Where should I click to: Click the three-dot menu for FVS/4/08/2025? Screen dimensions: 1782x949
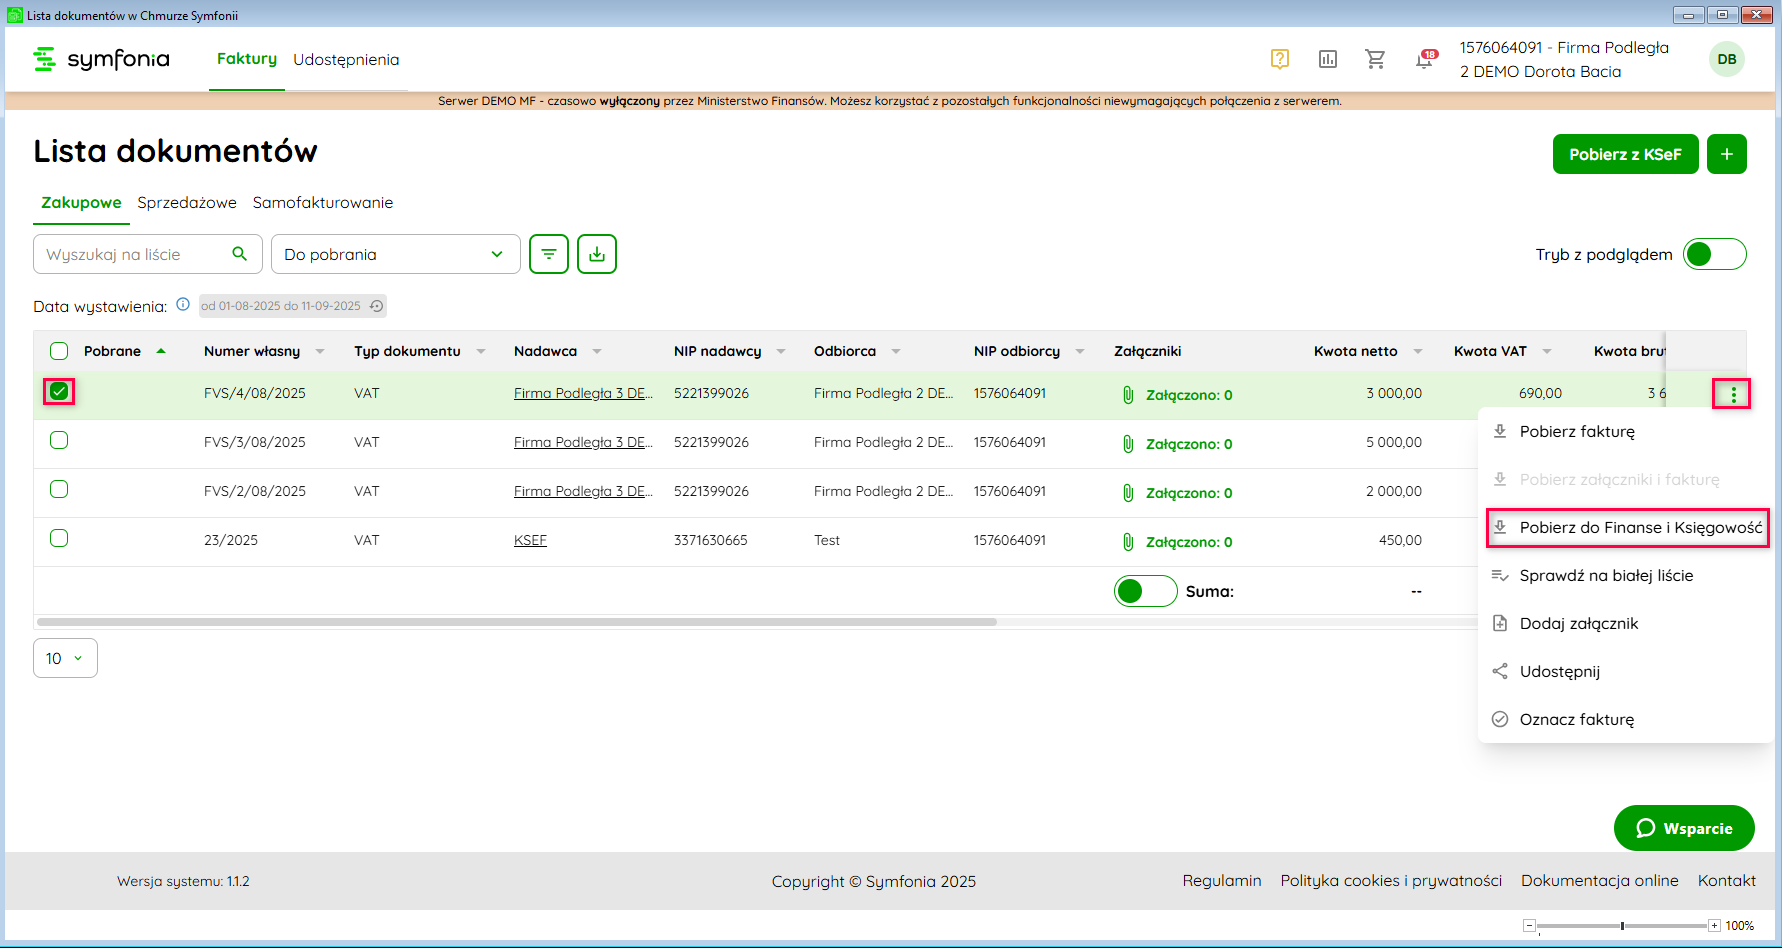(x=1733, y=394)
